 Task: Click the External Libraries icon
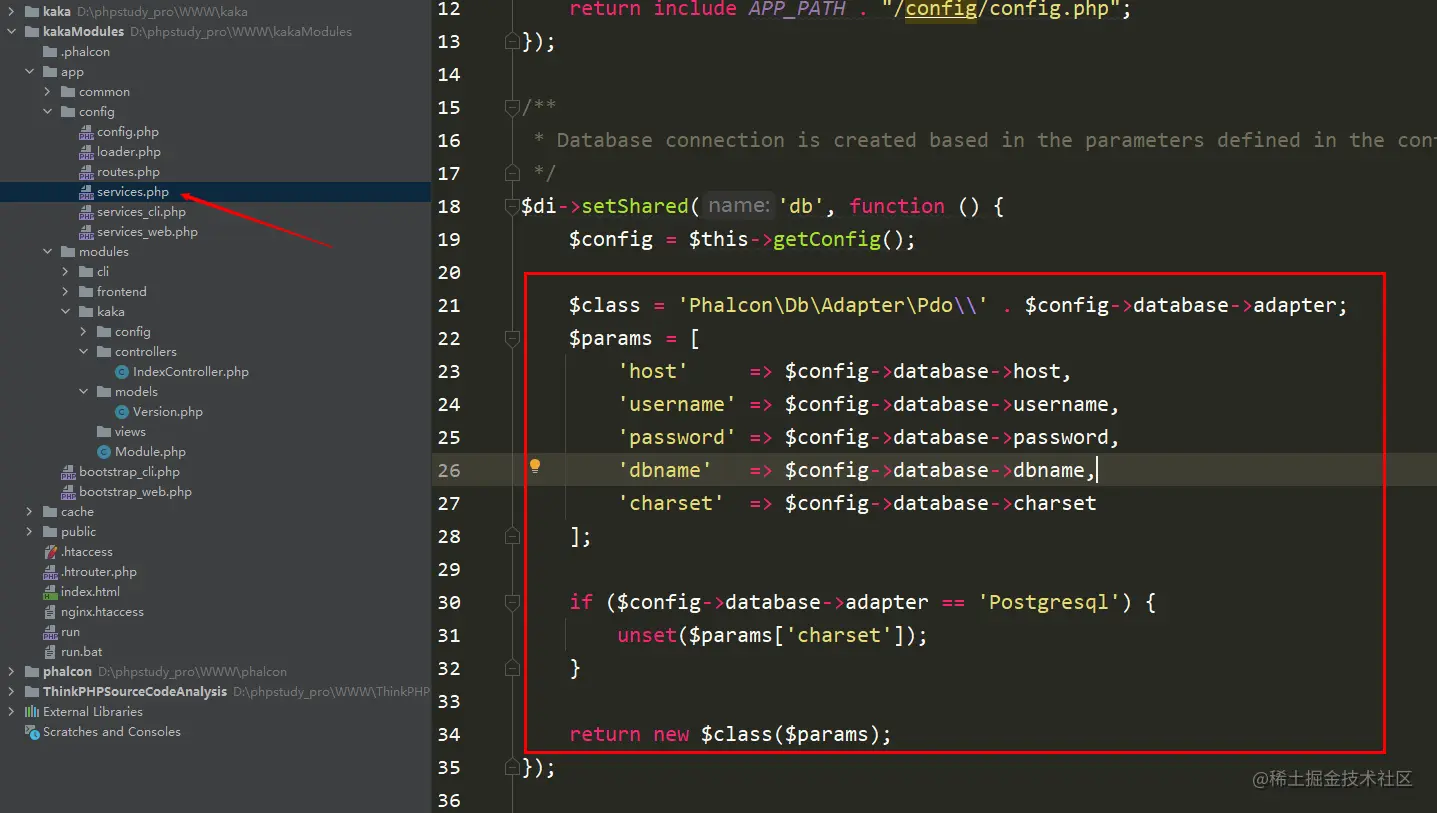pos(32,712)
